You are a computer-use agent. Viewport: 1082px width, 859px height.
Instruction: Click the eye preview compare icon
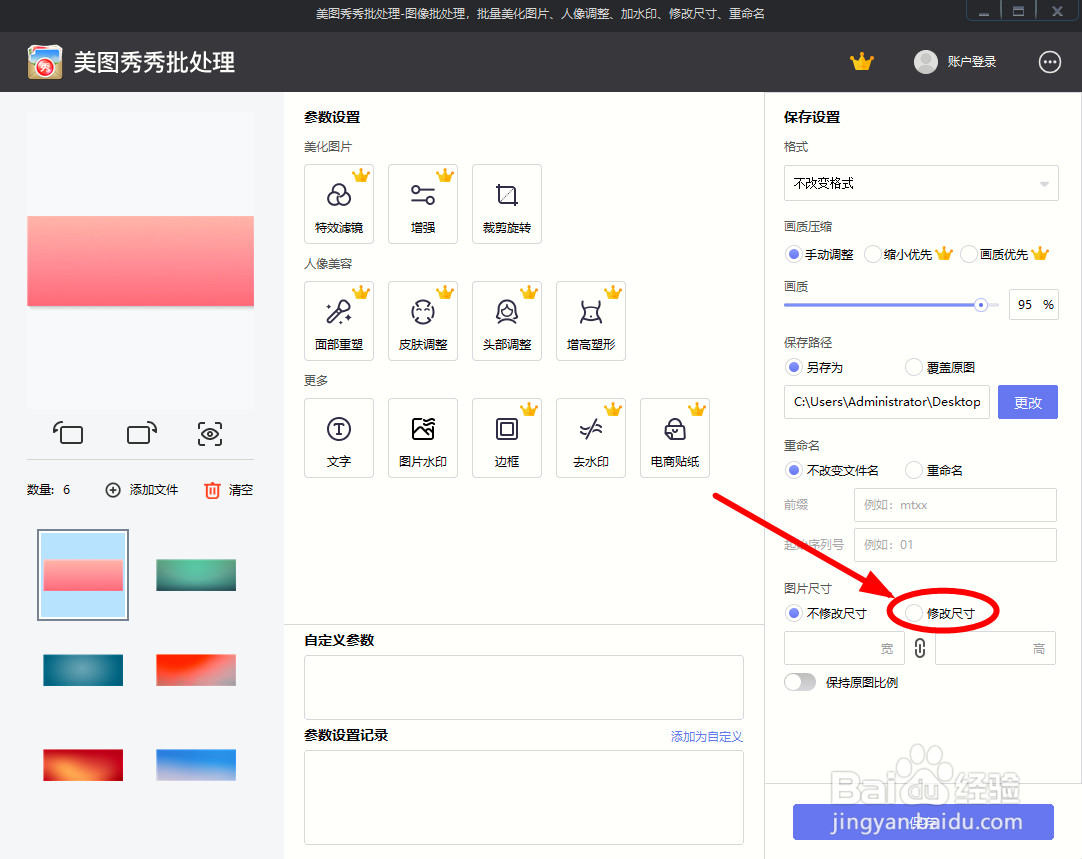[210, 434]
